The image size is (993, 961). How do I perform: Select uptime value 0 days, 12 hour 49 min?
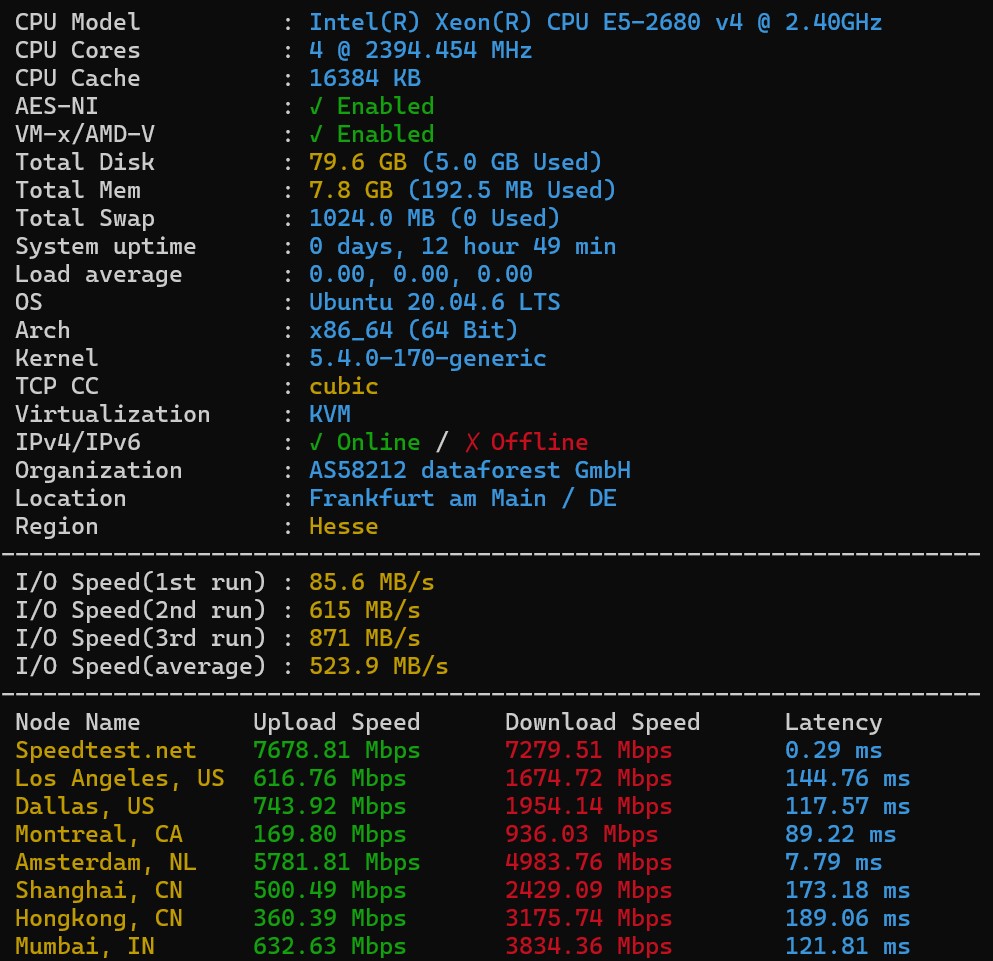(462, 246)
